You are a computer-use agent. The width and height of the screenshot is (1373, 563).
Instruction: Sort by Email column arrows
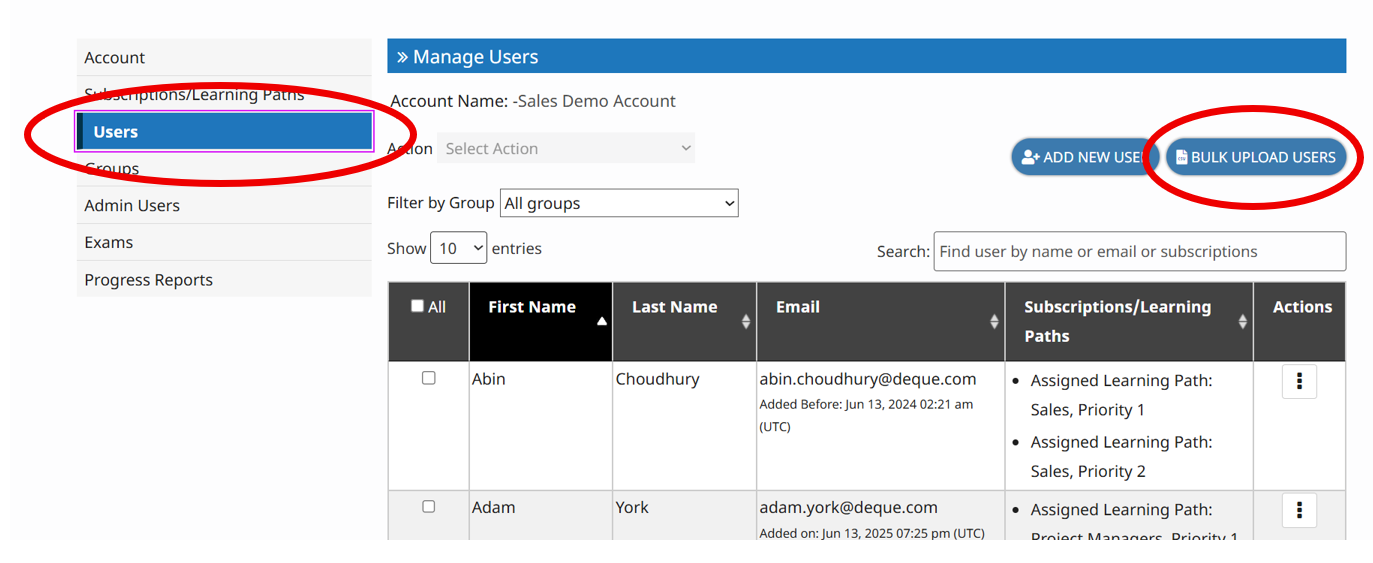[x=994, y=321]
